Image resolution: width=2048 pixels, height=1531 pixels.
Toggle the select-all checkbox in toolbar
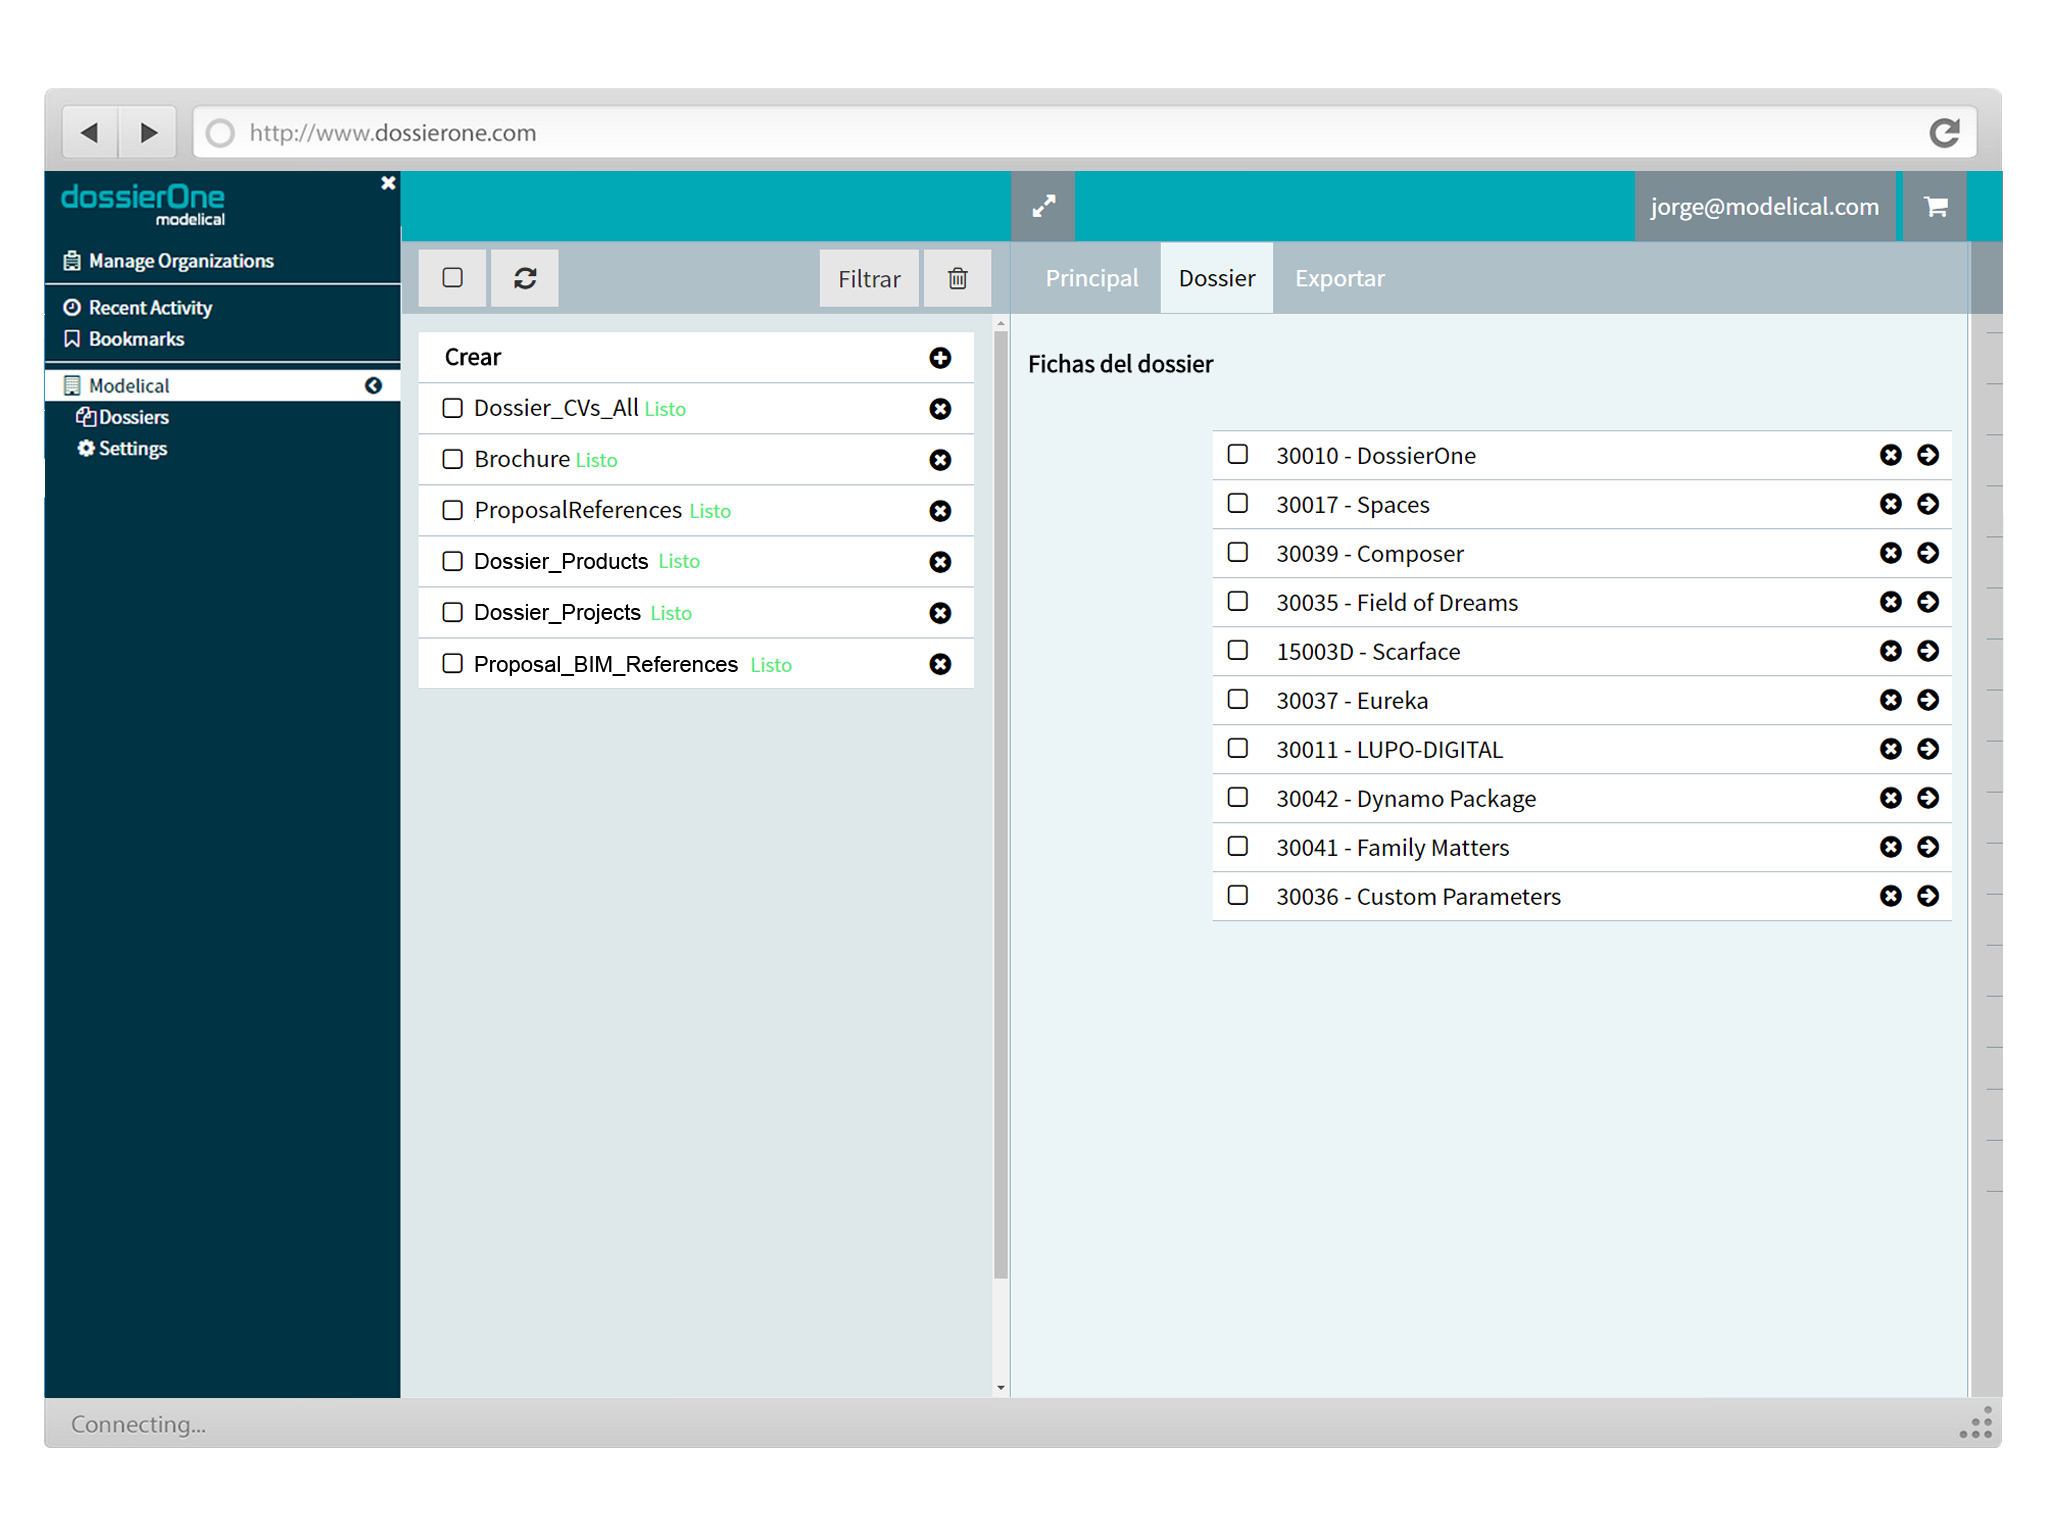tap(453, 278)
